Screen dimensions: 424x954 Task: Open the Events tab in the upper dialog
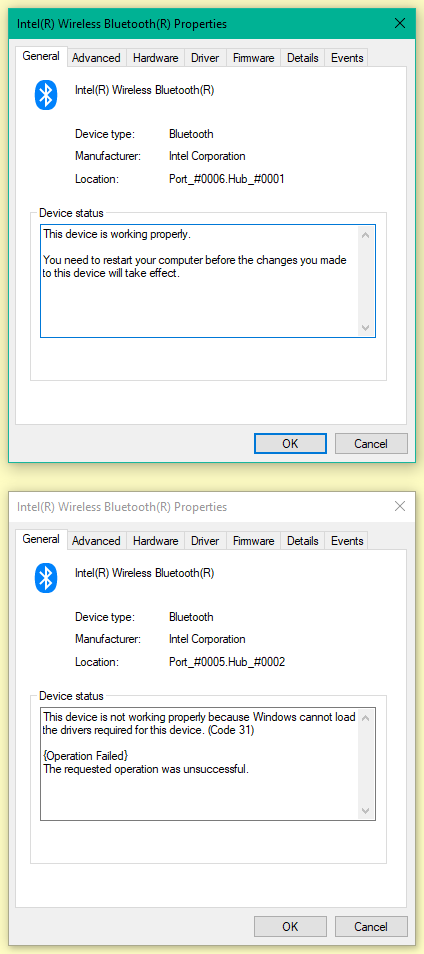pos(347,58)
